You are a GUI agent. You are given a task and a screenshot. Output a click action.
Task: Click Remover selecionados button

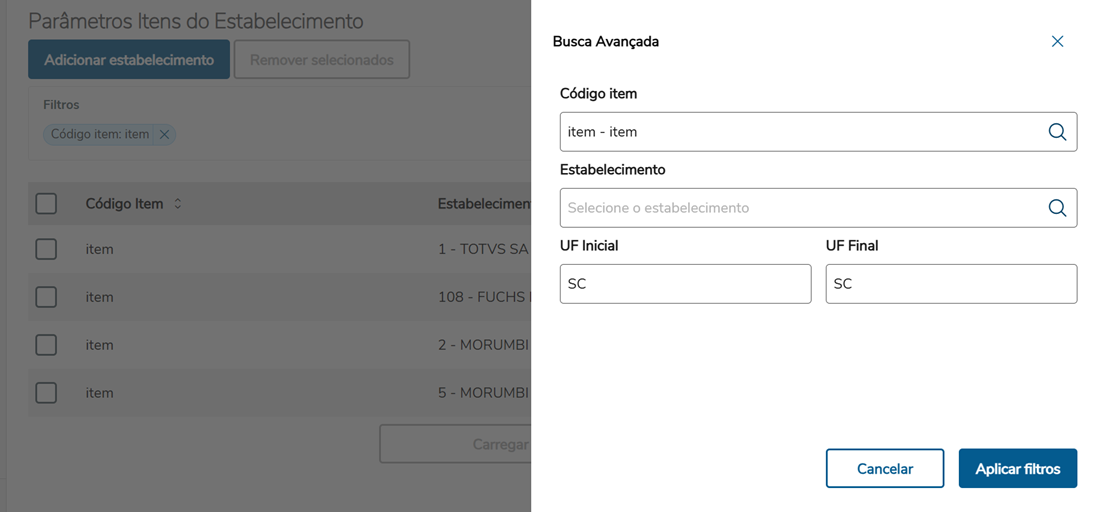[322, 60]
